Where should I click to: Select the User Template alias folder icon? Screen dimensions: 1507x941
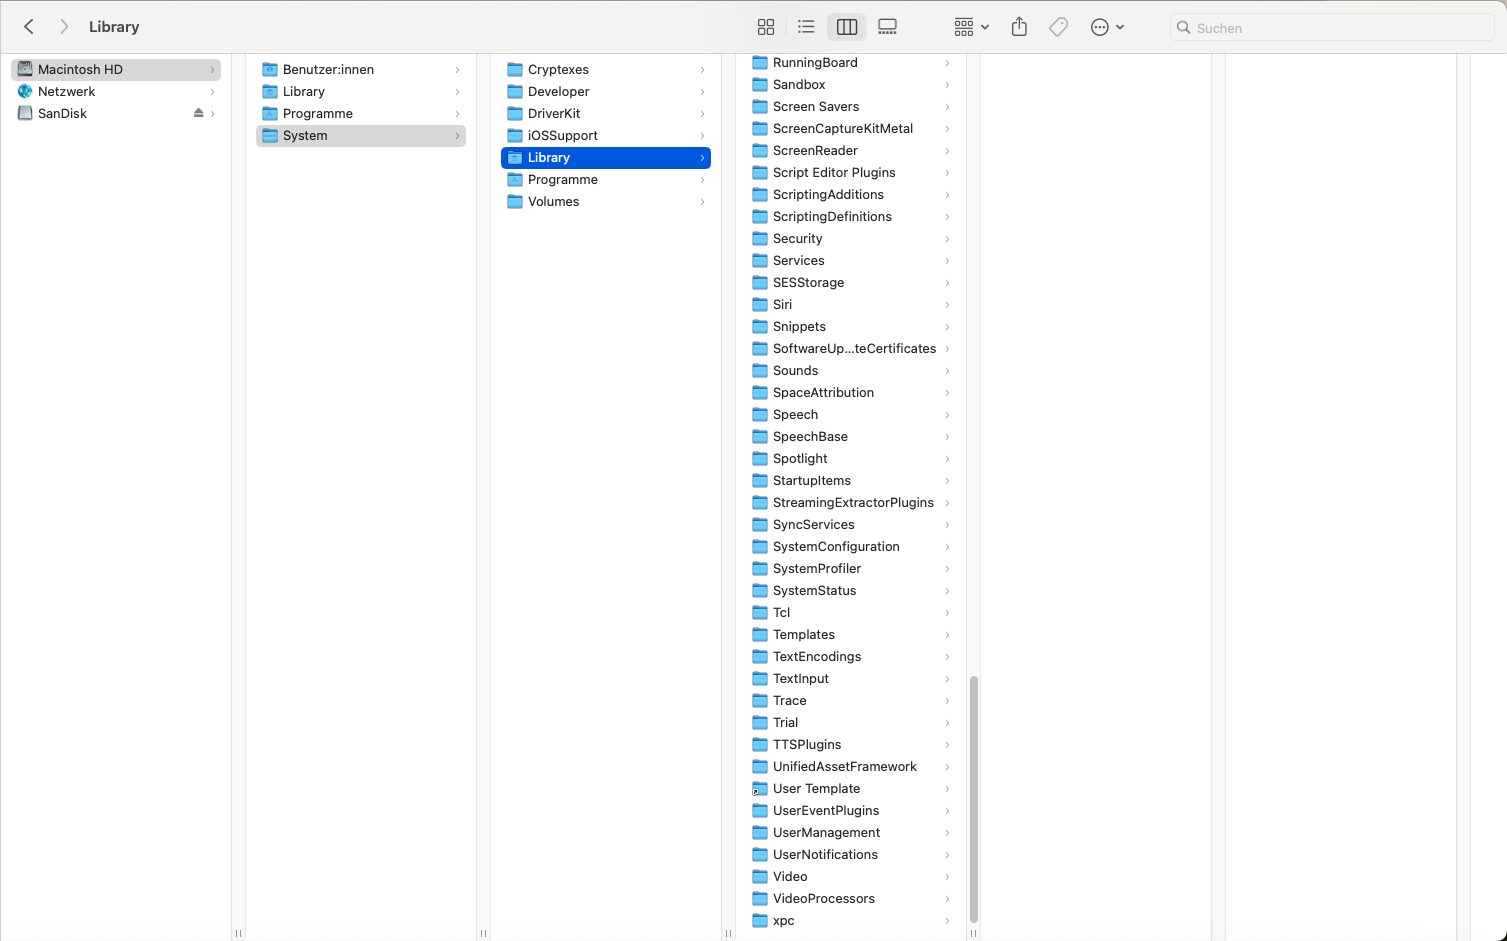point(760,788)
